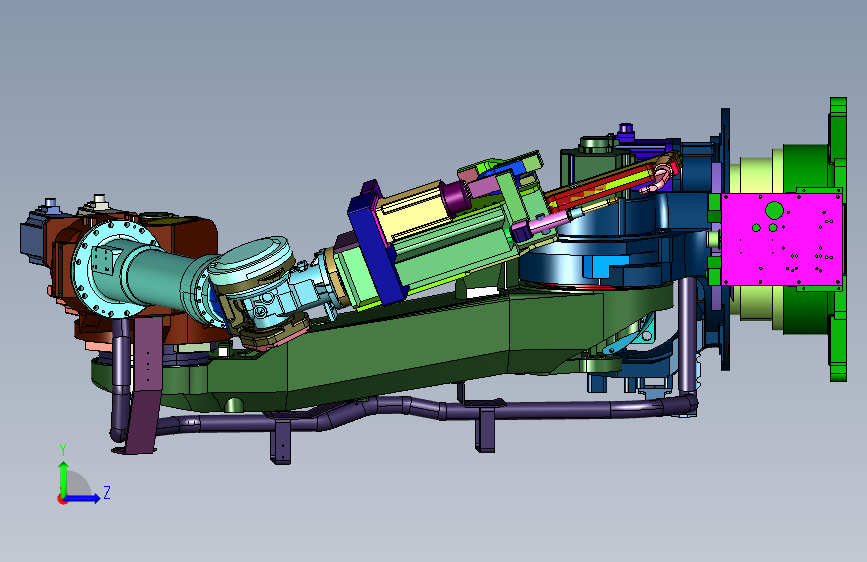Image resolution: width=867 pixels, height=562 pixels.
Task: Select the yellow motor cylinder
Action: (x=412, y=212)
